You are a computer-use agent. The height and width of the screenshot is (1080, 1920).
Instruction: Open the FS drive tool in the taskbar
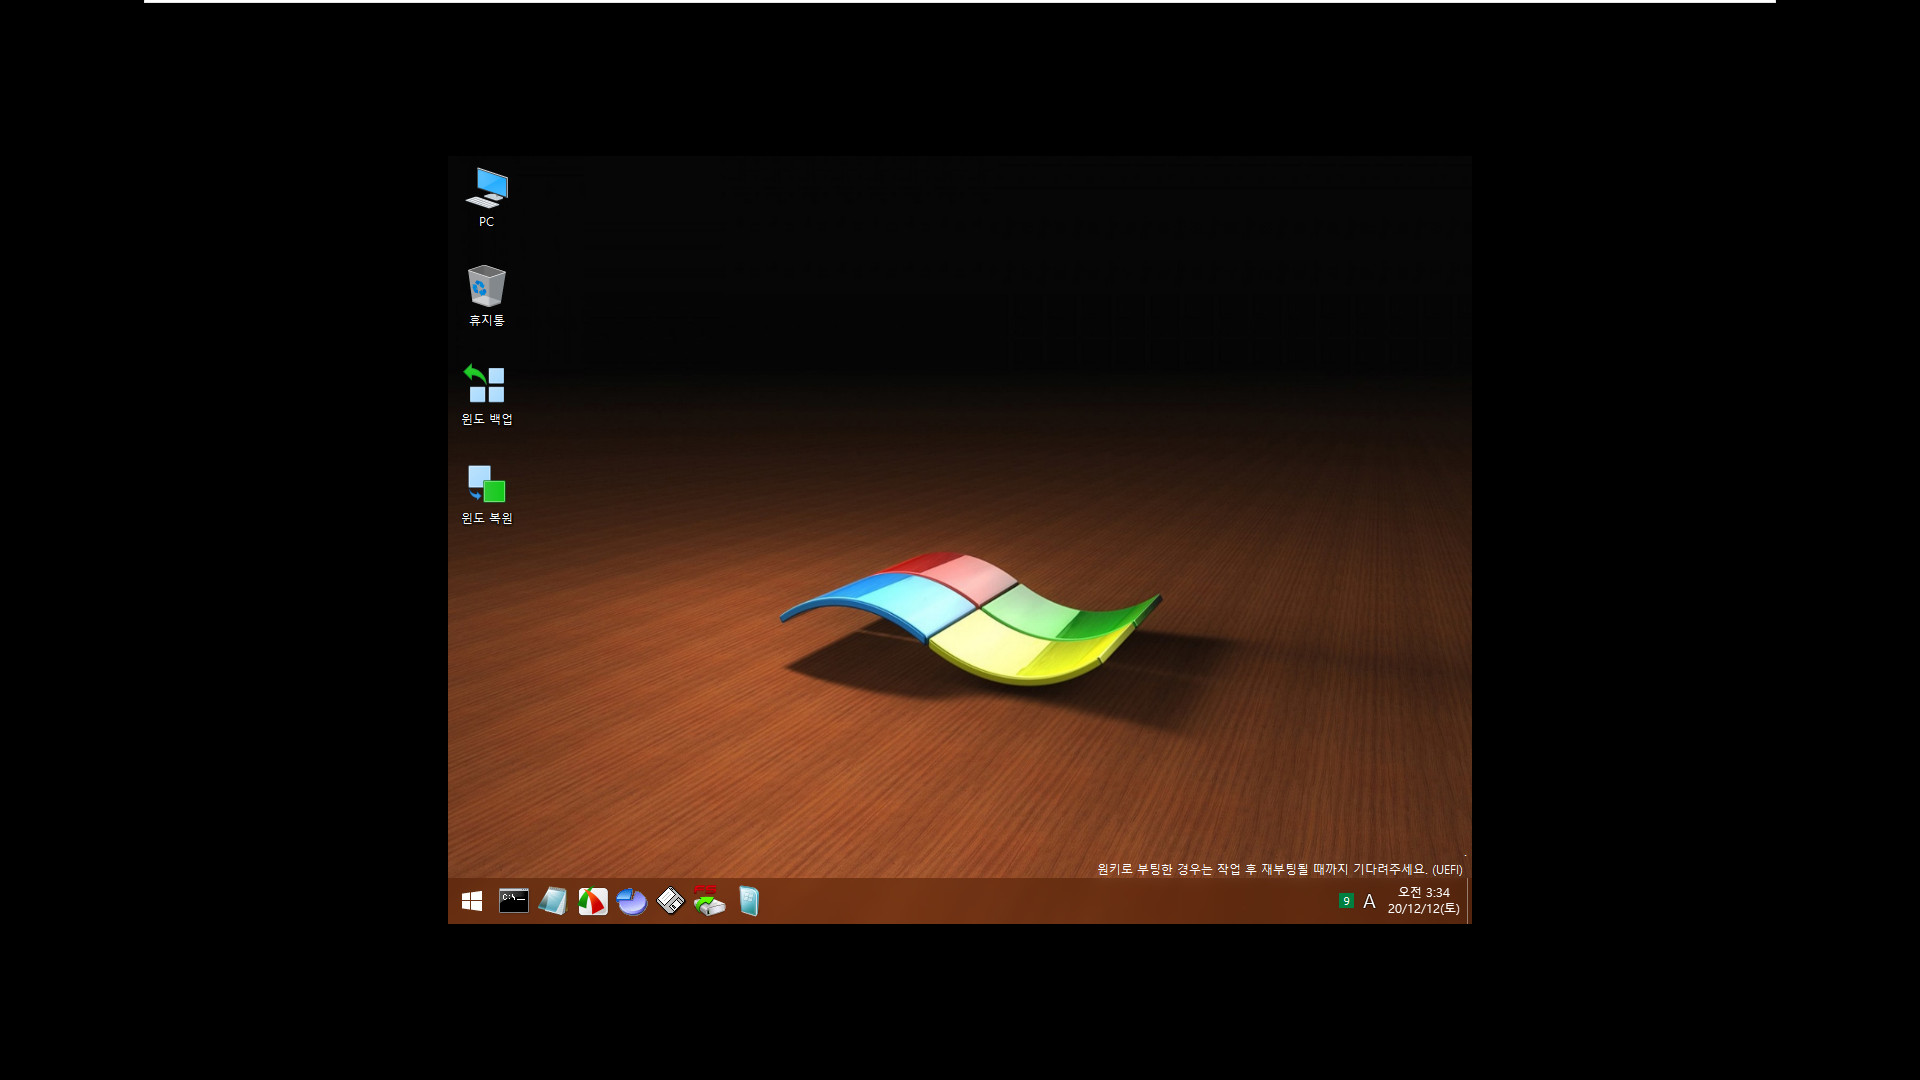coord(709,901)
